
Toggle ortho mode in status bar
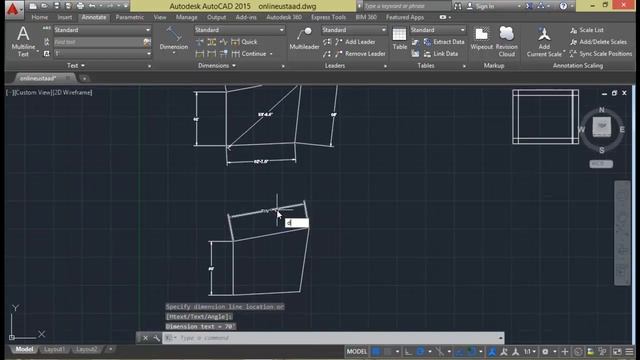[408, 351]
